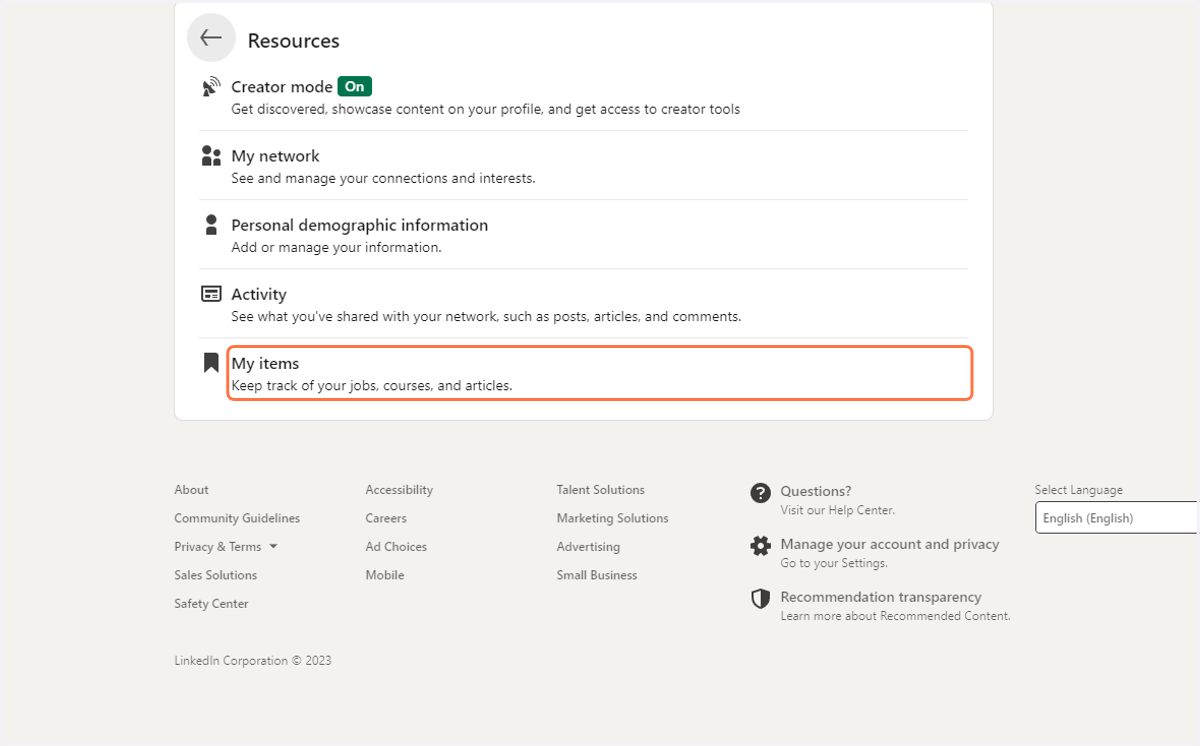Viewport: 1200px width, 746px height.
Task: Open Talent Solutions link
Action: click(601, 490)
